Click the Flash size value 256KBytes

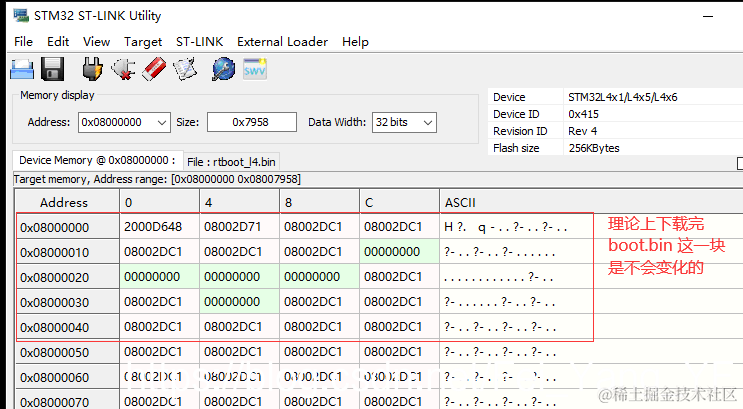point(594,148)
